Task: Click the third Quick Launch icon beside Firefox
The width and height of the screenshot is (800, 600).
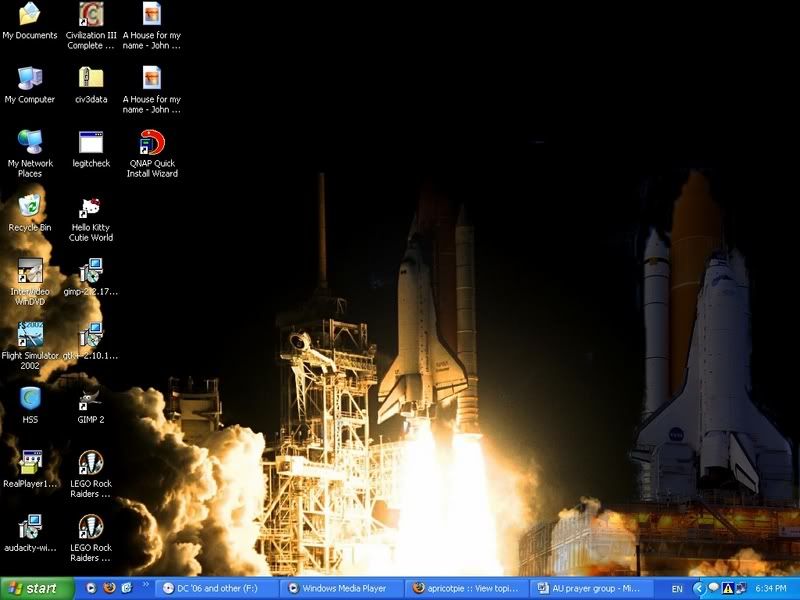Action: click(127, 588)
